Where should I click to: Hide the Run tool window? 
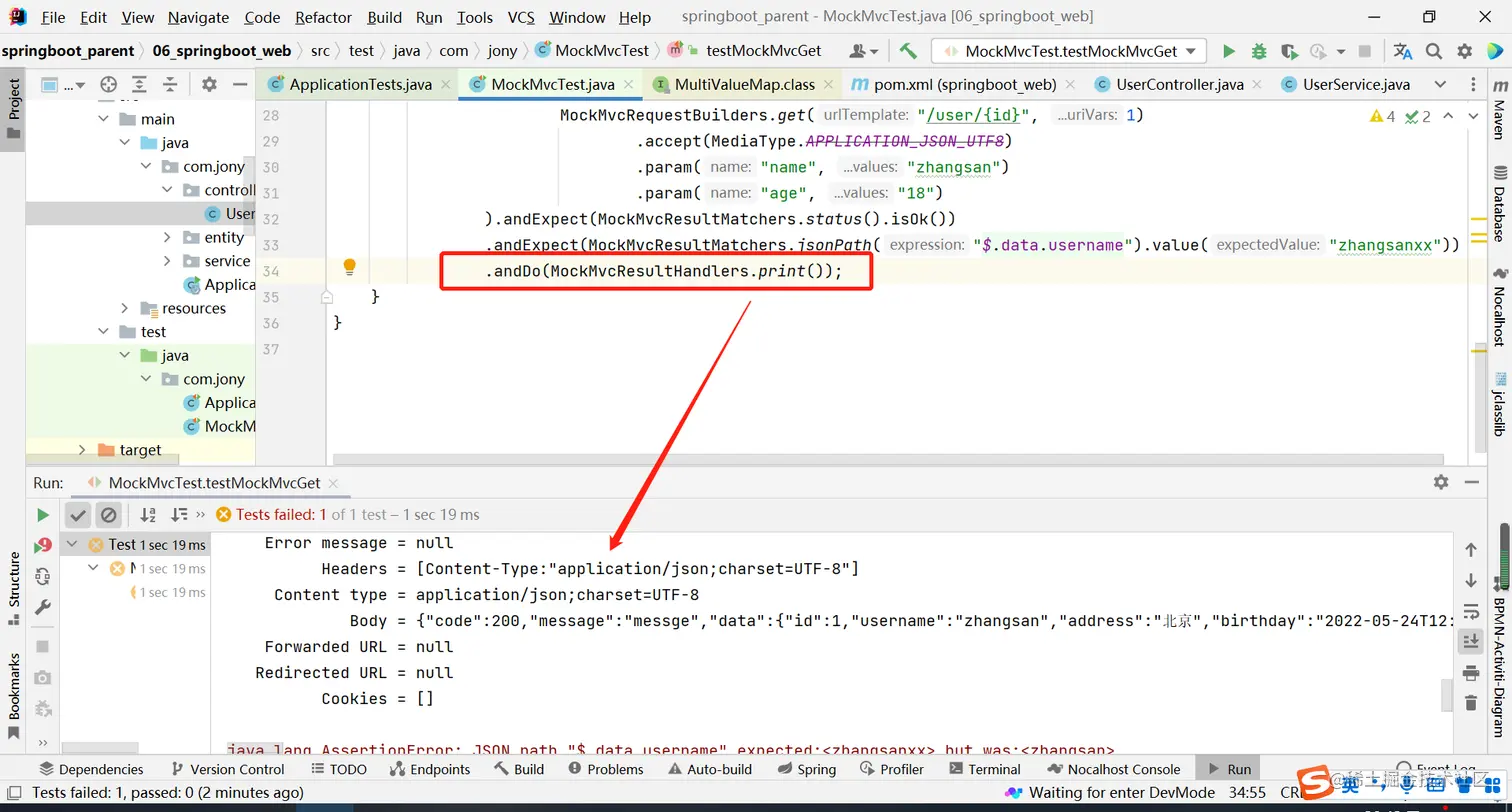tap(1471, 482)
